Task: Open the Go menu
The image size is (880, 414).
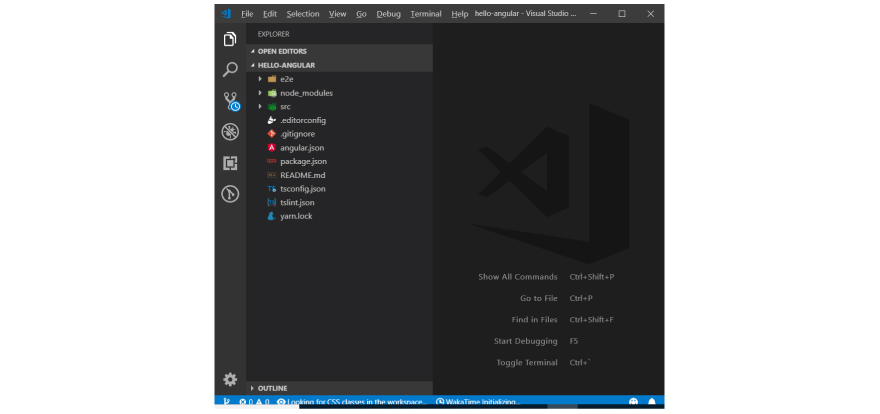Action: (361, 14)
